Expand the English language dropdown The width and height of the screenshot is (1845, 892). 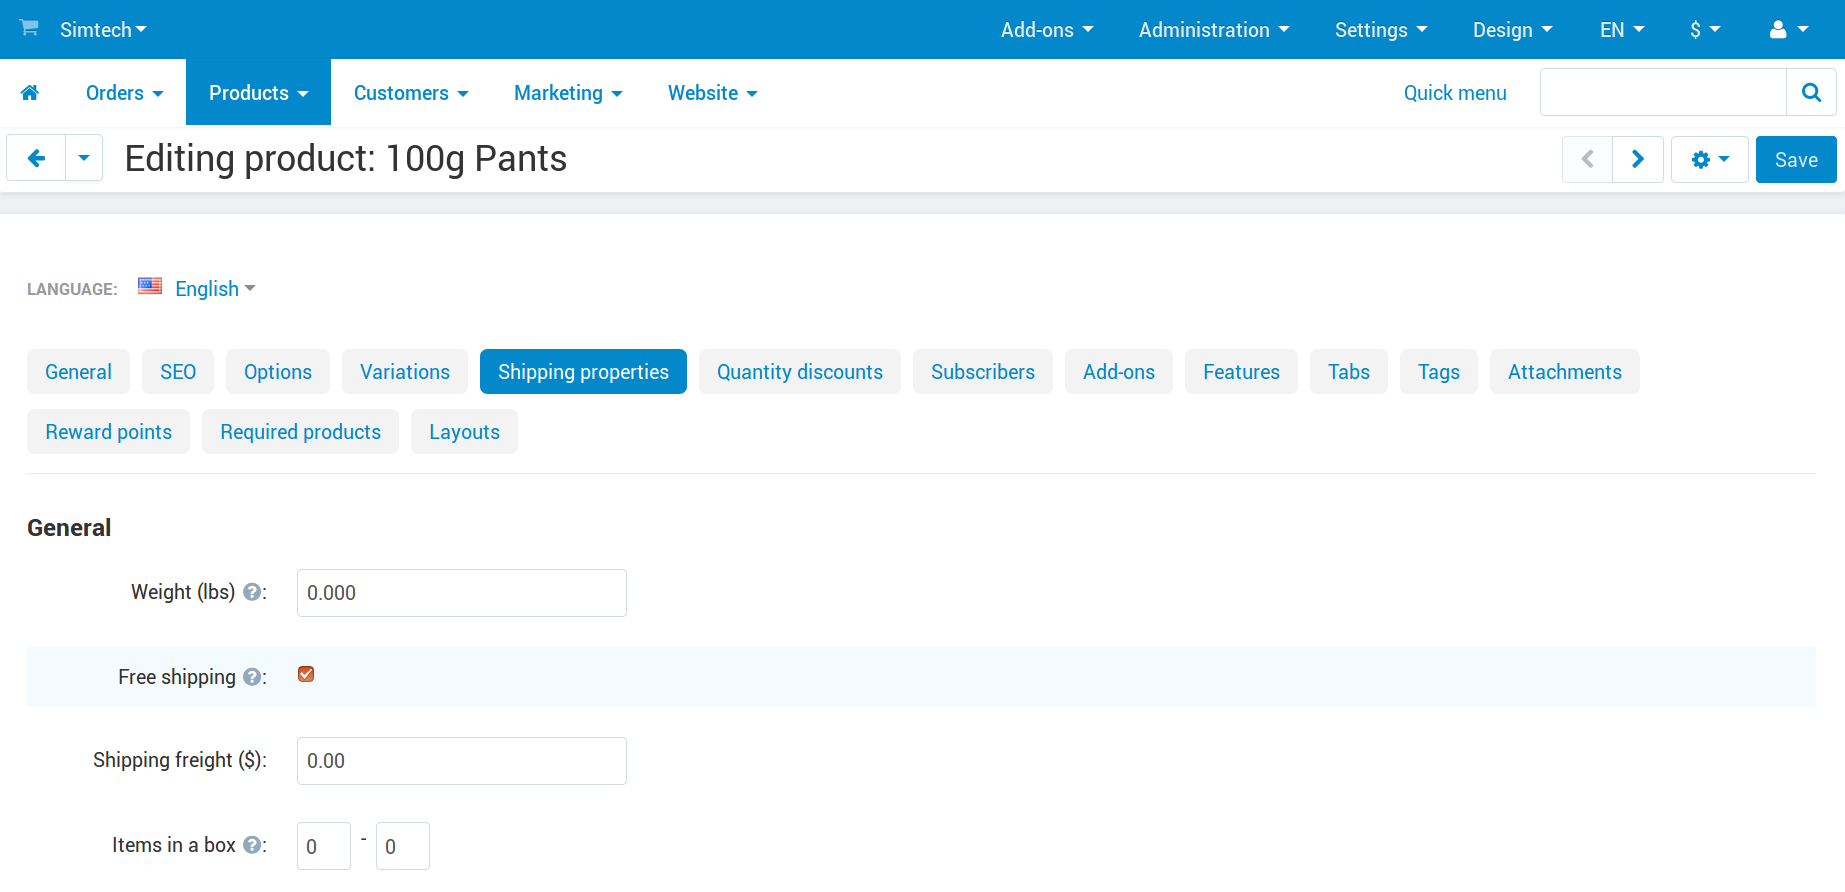coord(215,289)
